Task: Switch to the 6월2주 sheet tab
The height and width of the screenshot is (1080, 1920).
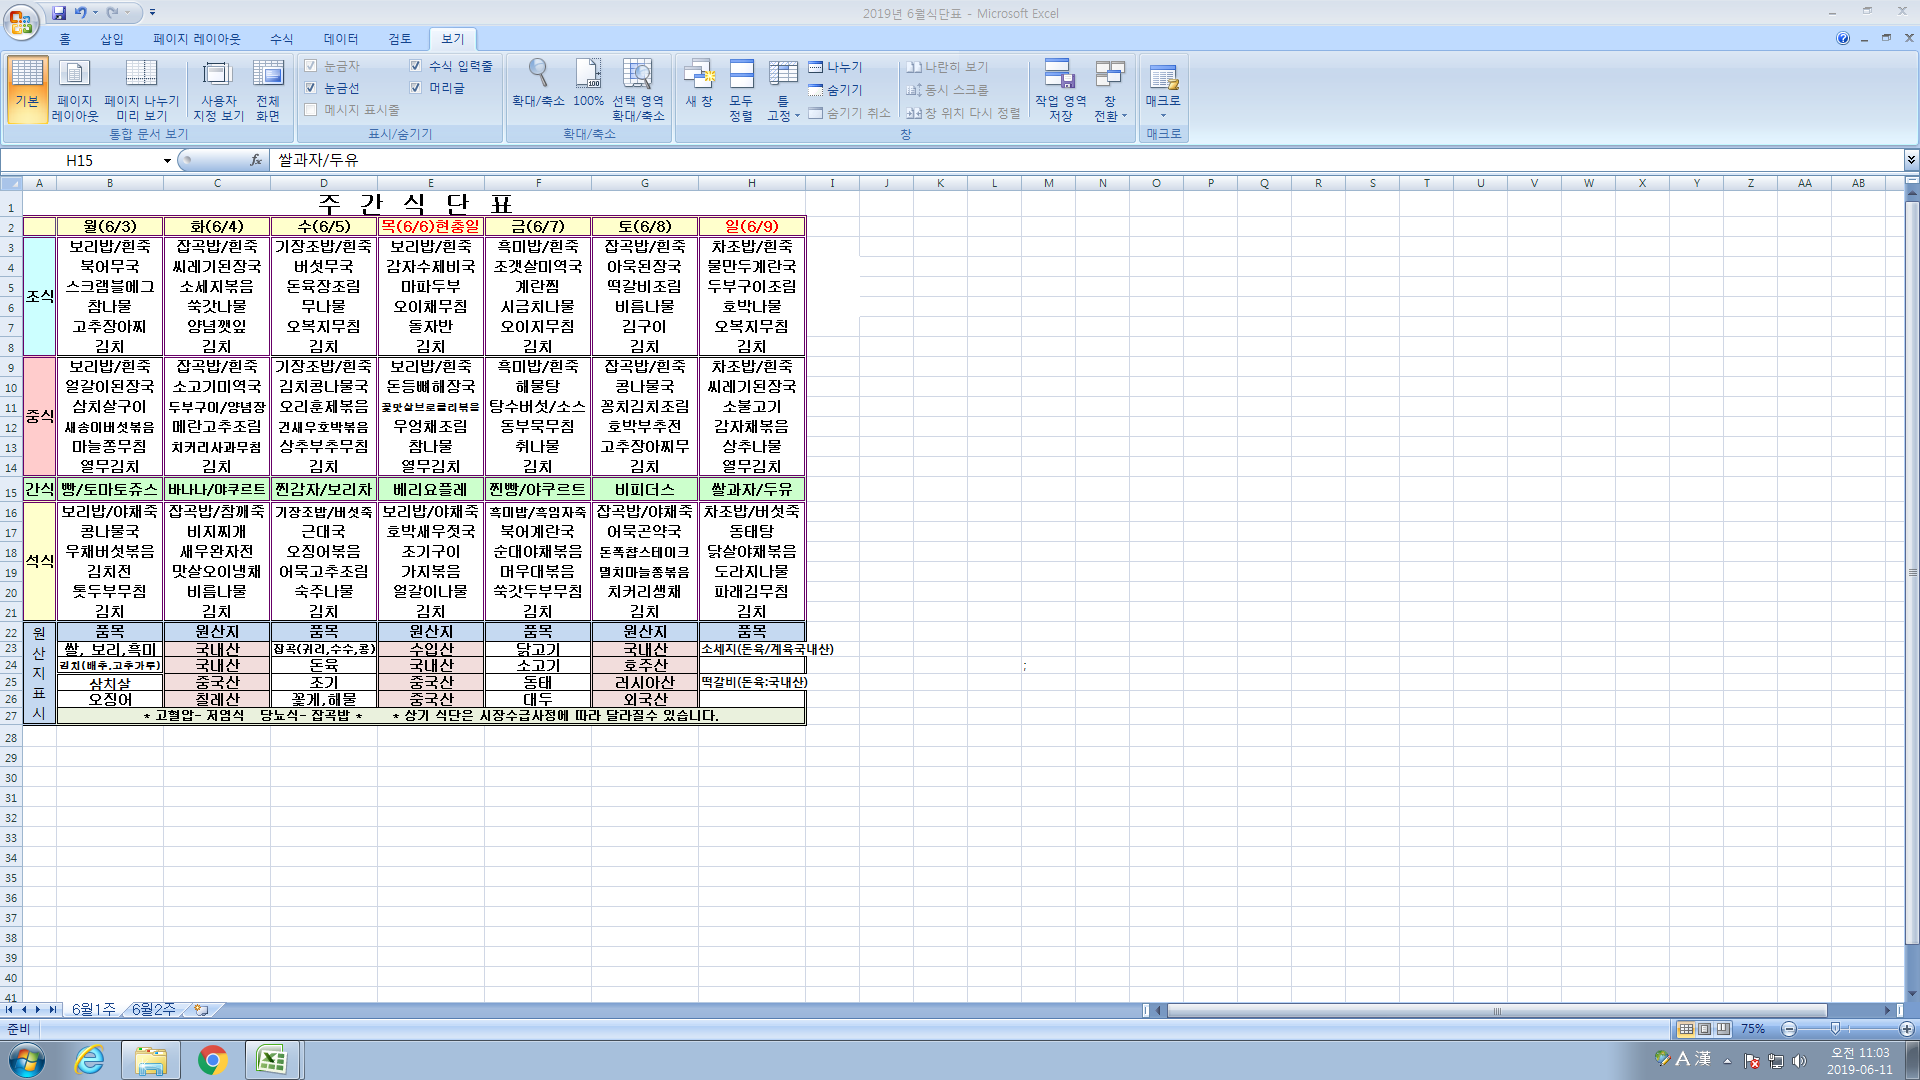Action: [x=153, y=1010]
